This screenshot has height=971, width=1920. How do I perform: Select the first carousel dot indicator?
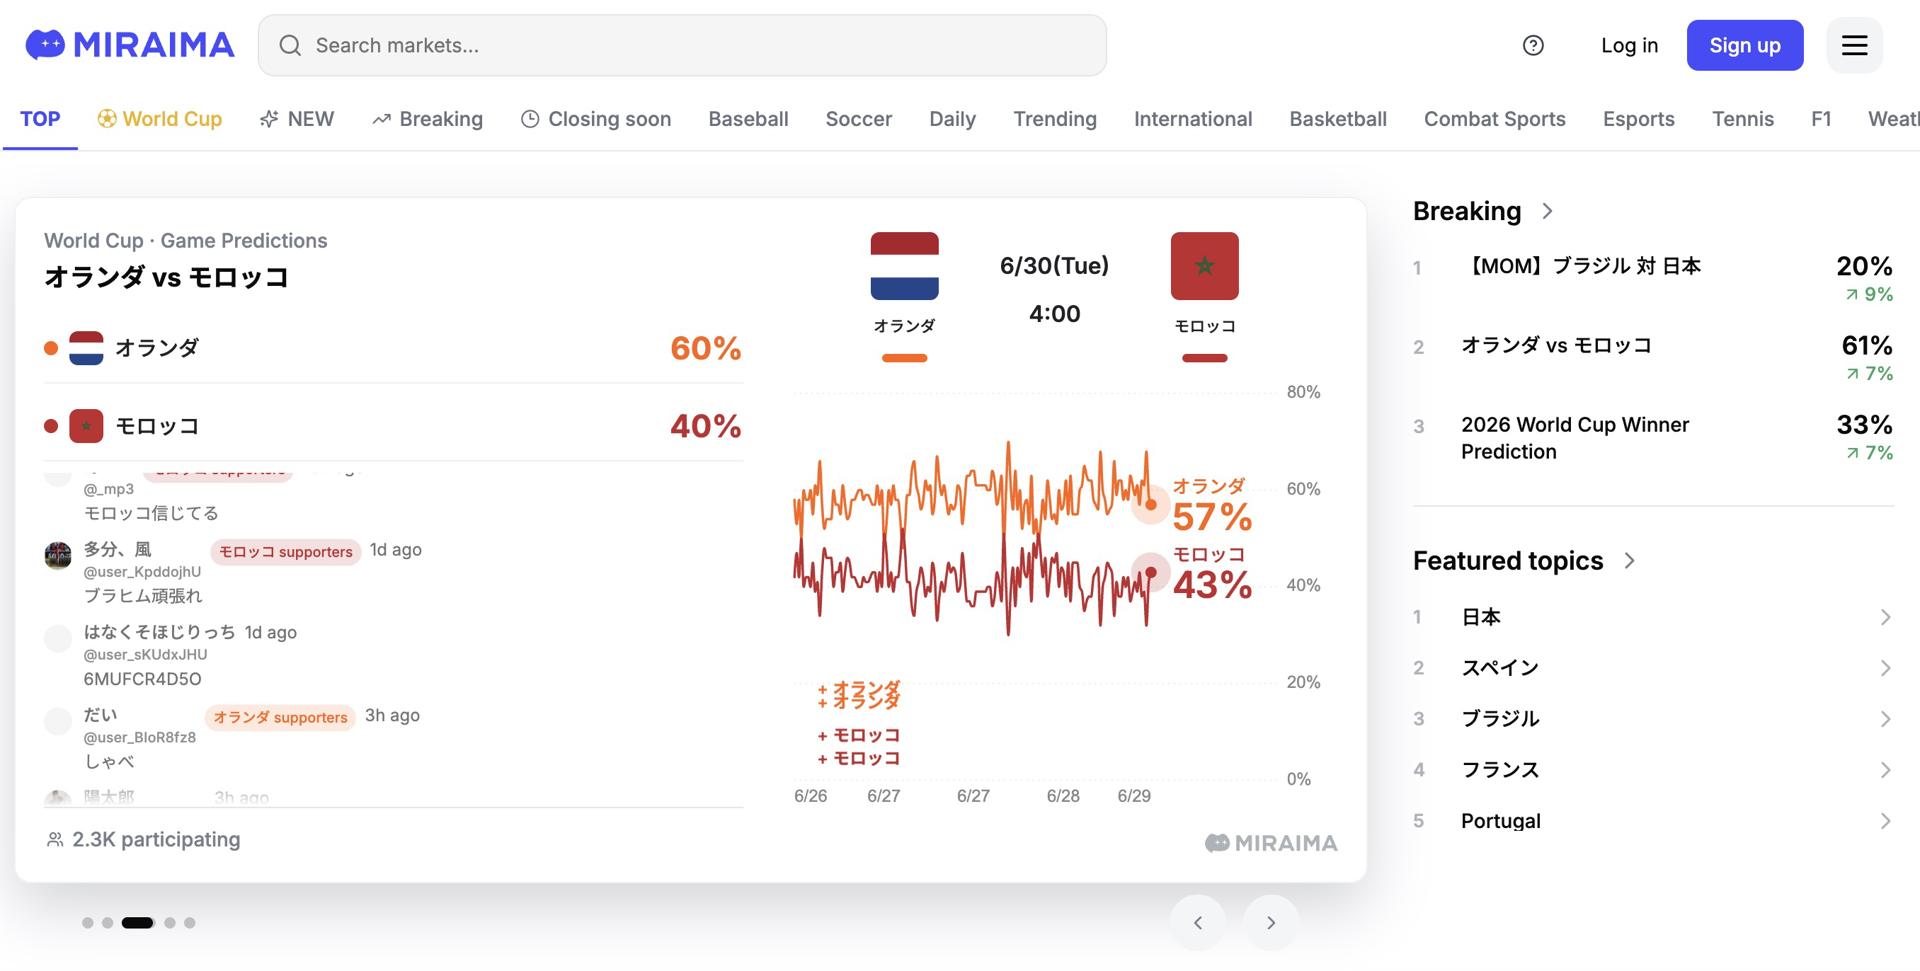click(88, 923)
